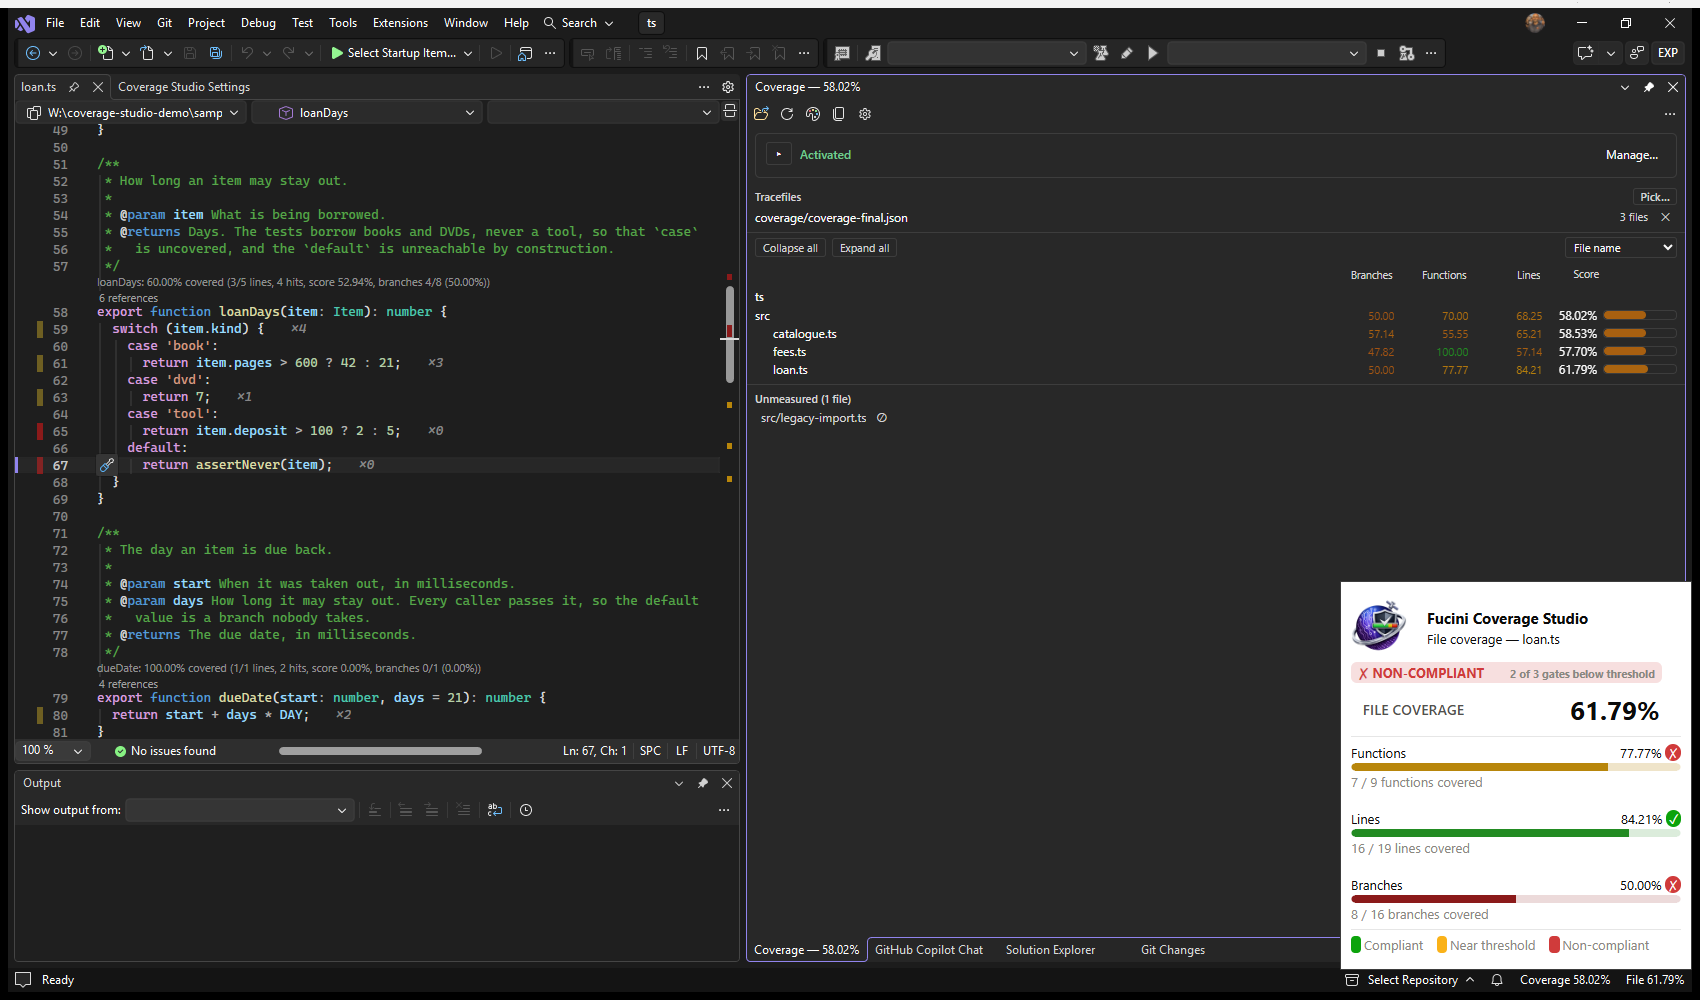Click Select Repository in the status bar
The width and height of the screenshot is (1700, 1000).
coord(1411,980)
